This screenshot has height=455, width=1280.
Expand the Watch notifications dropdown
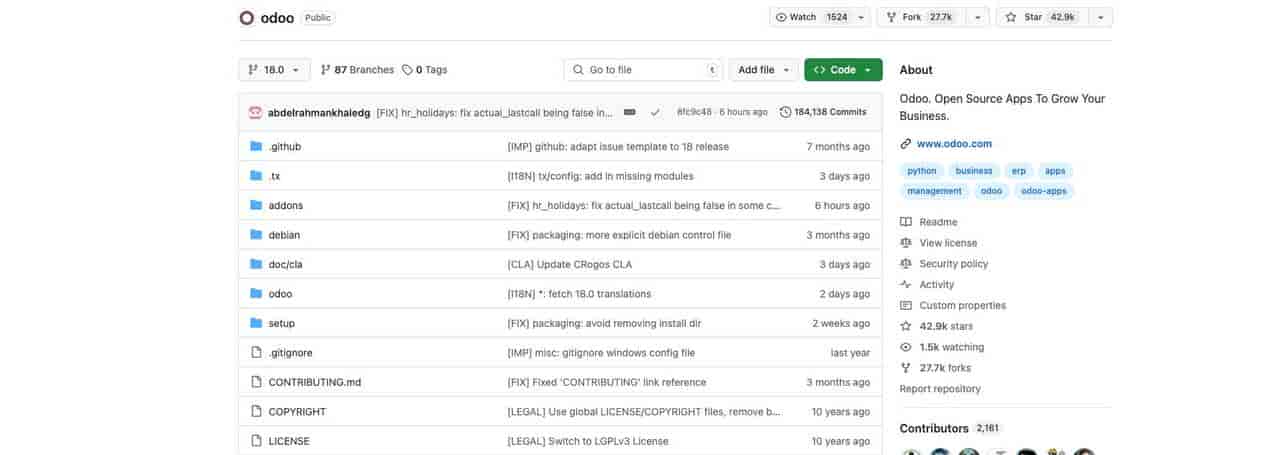(861, 18)
